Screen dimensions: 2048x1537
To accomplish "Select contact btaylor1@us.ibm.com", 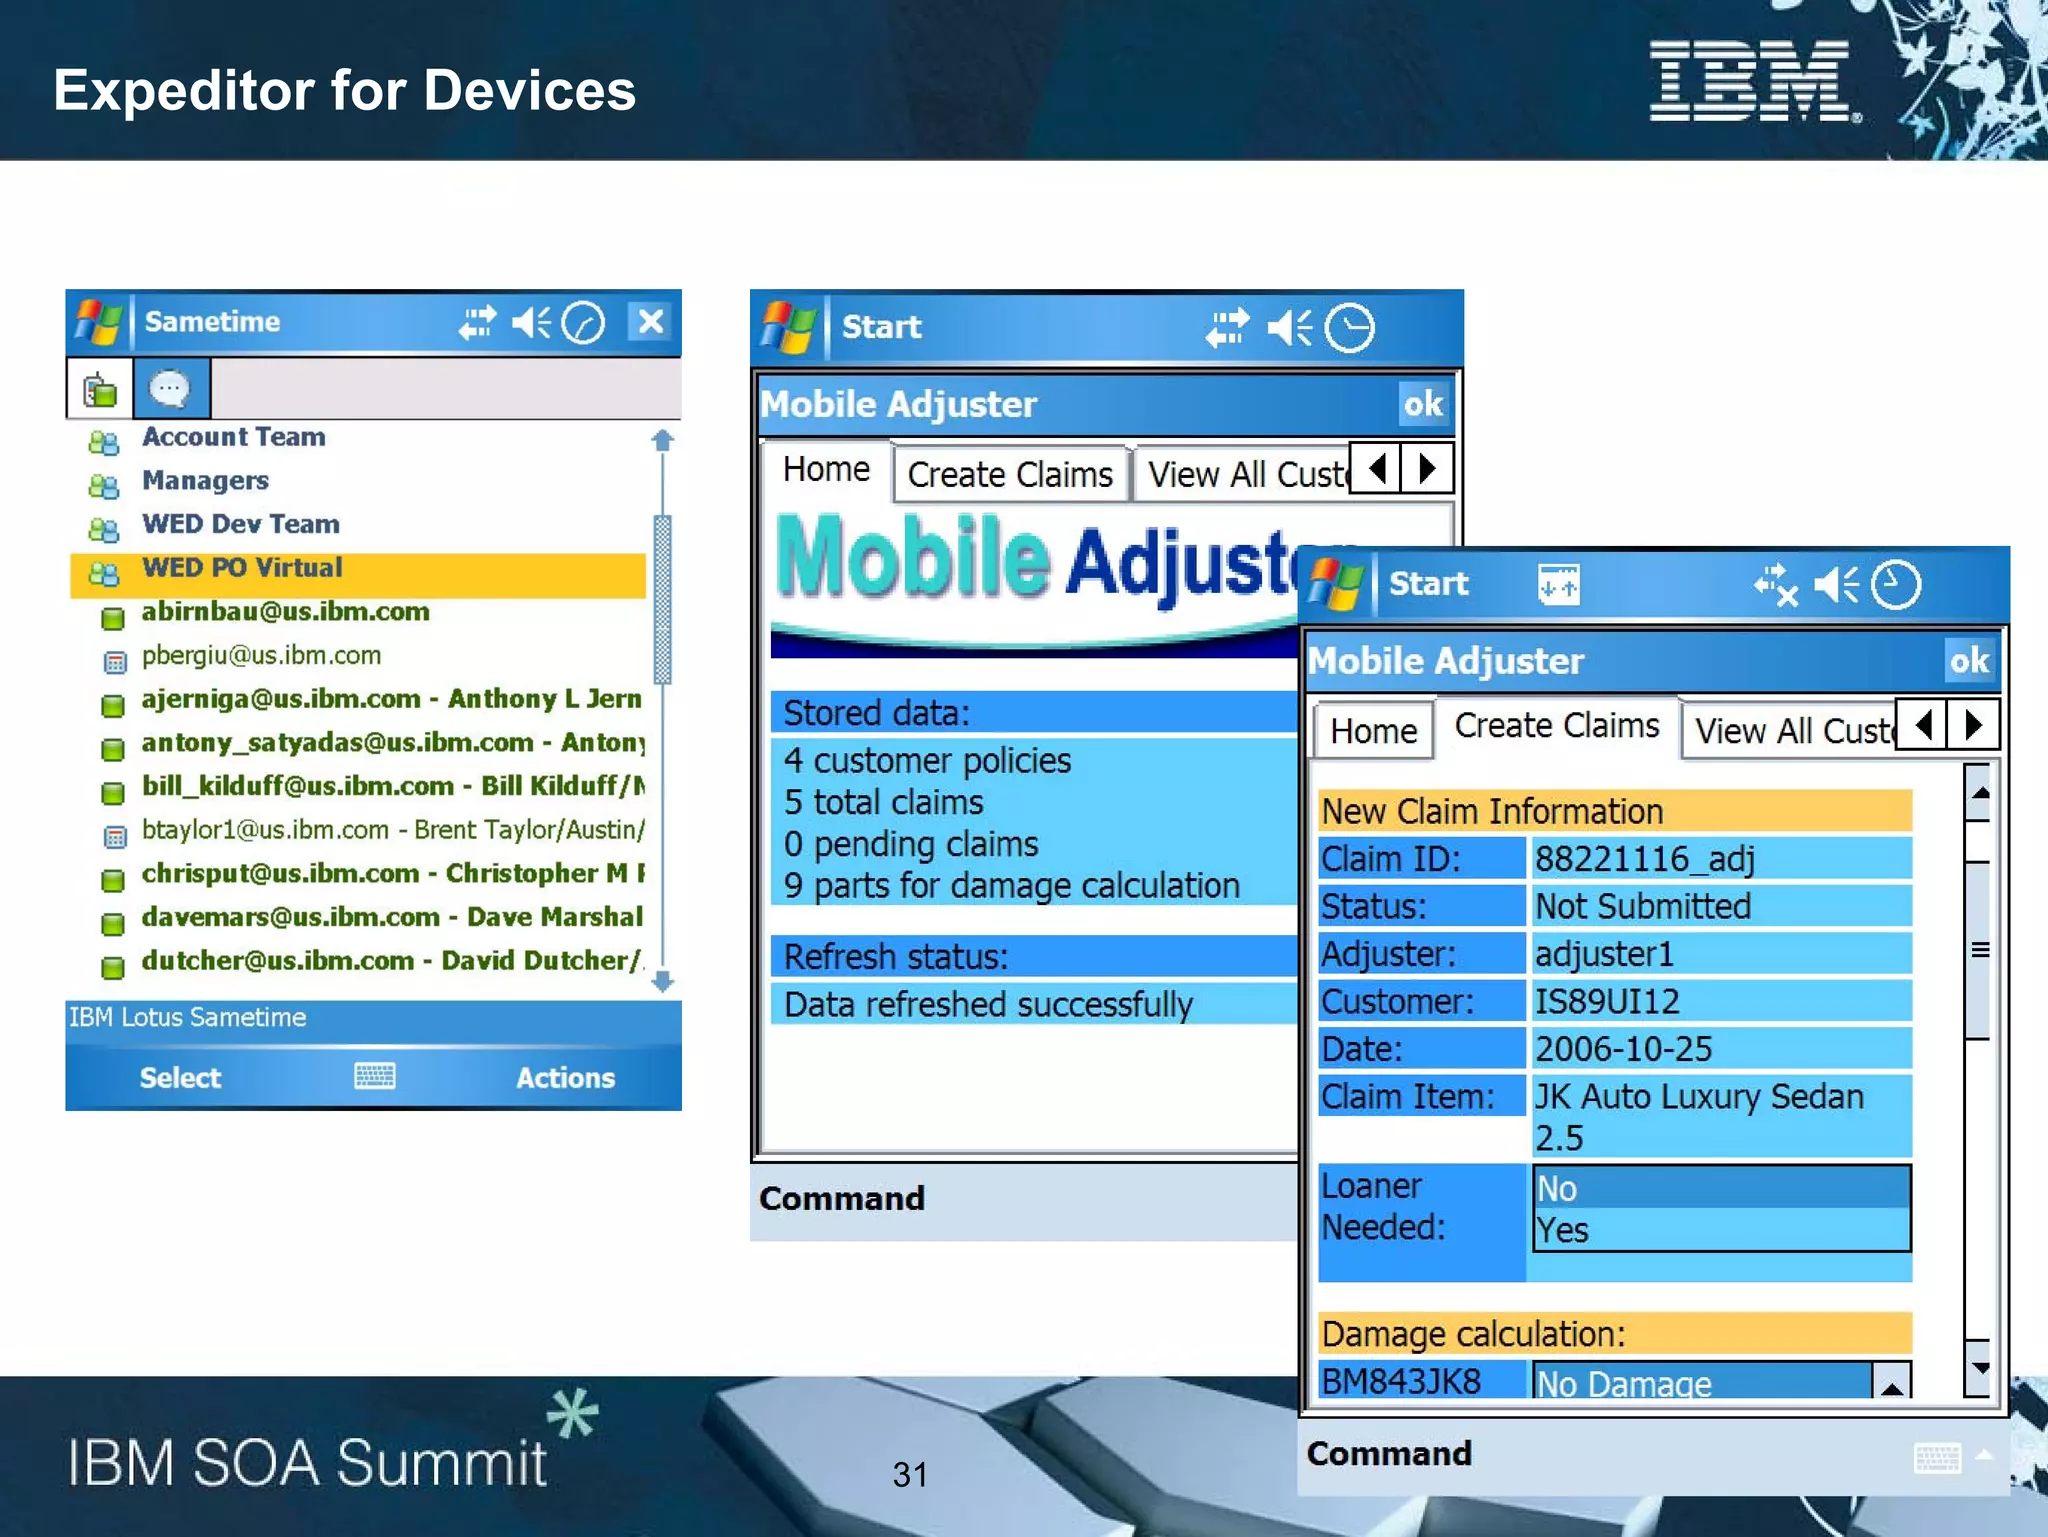I will point(393,830).
